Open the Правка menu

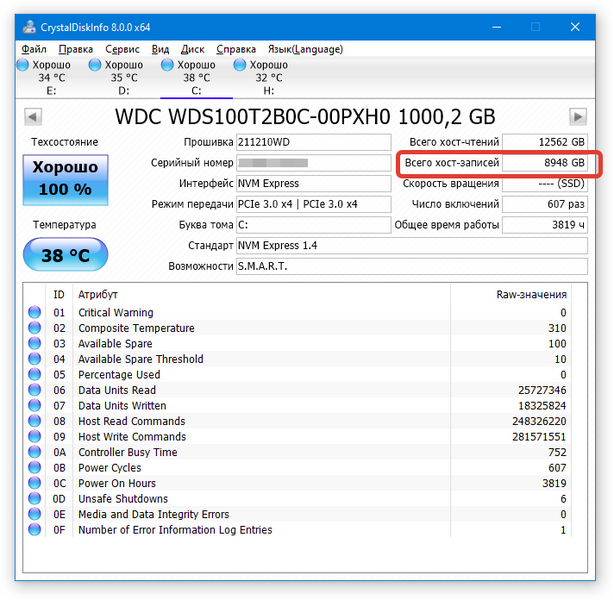(75, 49)
